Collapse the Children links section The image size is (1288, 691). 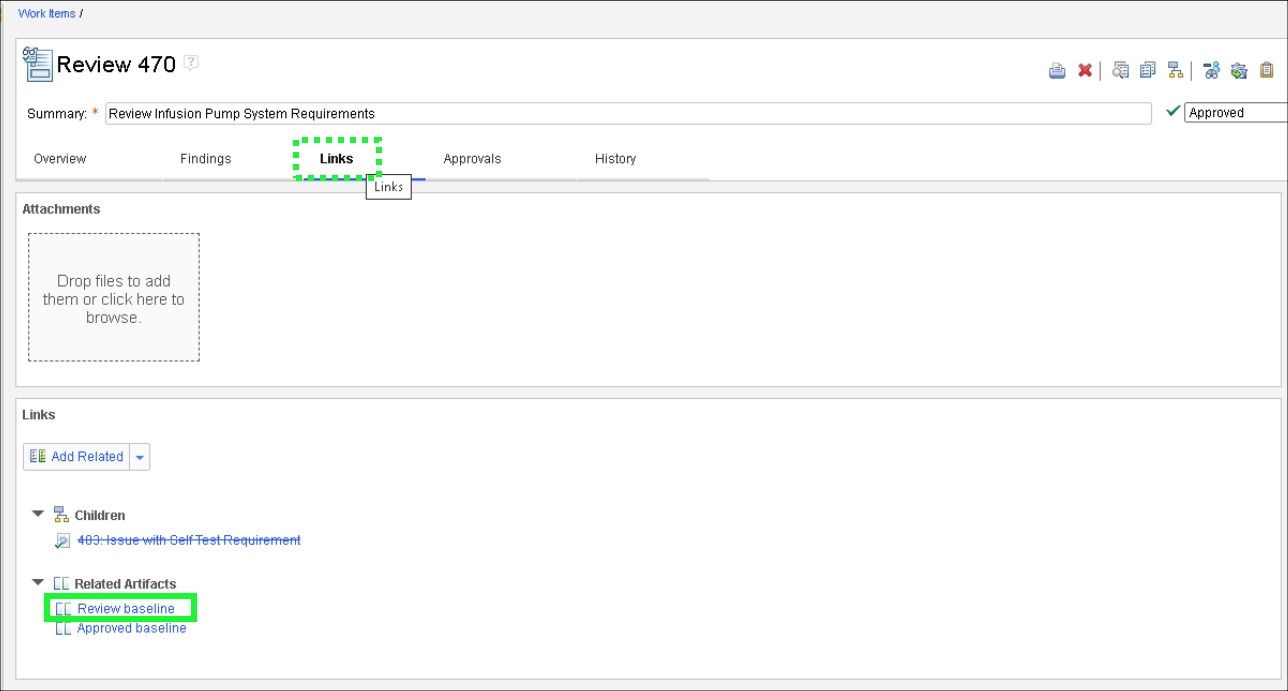38,514
